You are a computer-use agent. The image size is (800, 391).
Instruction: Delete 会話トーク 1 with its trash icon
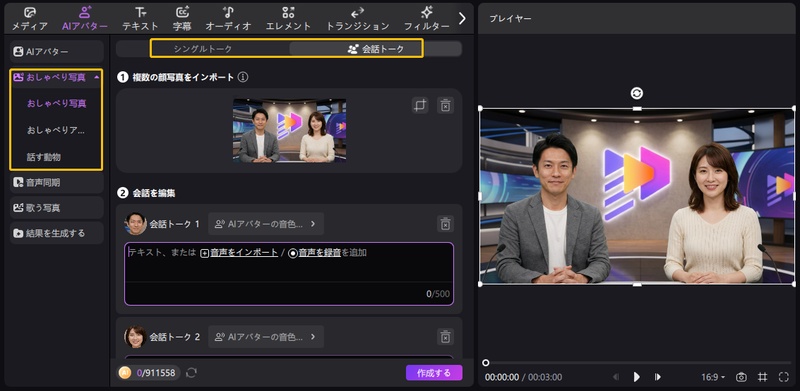click(x=445, y=224)
